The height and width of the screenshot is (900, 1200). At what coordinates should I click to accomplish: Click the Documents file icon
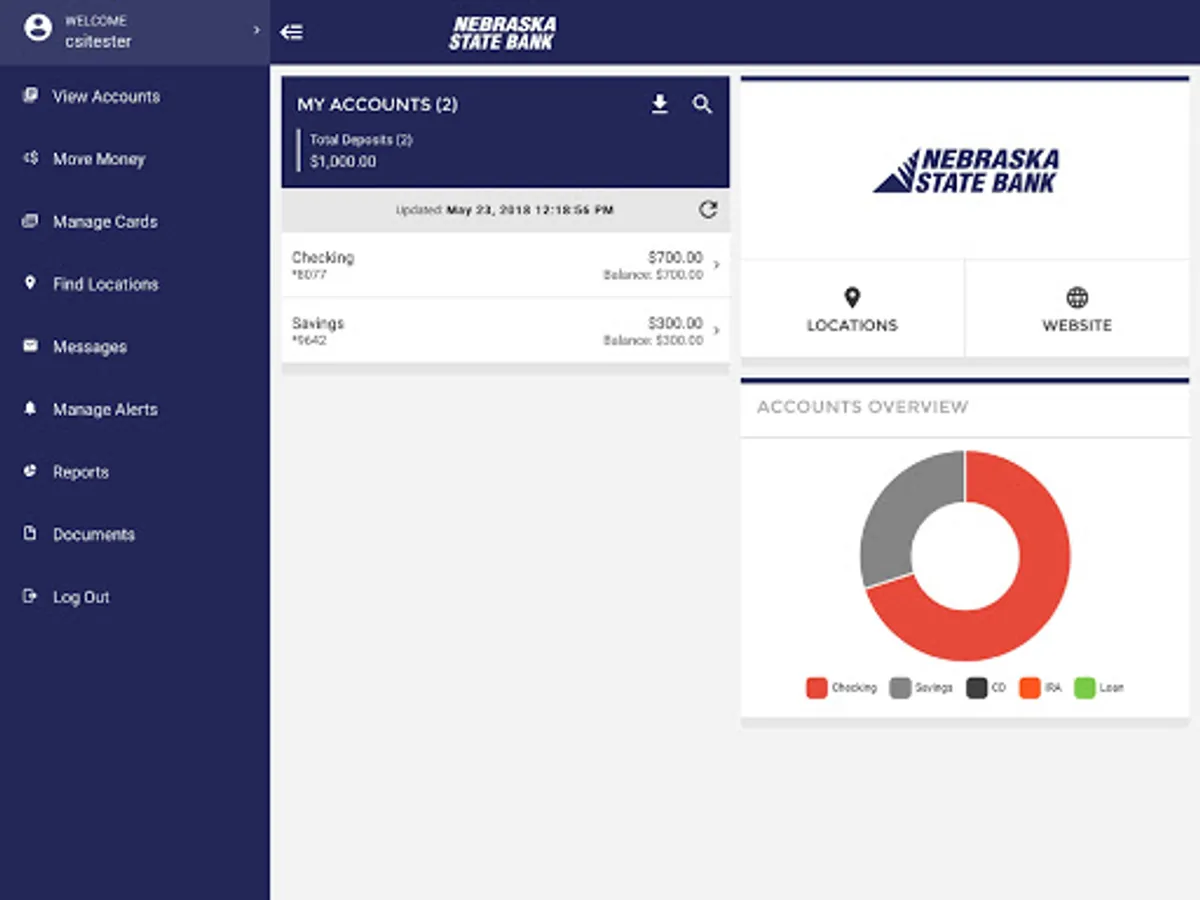[x=31, y=534]
